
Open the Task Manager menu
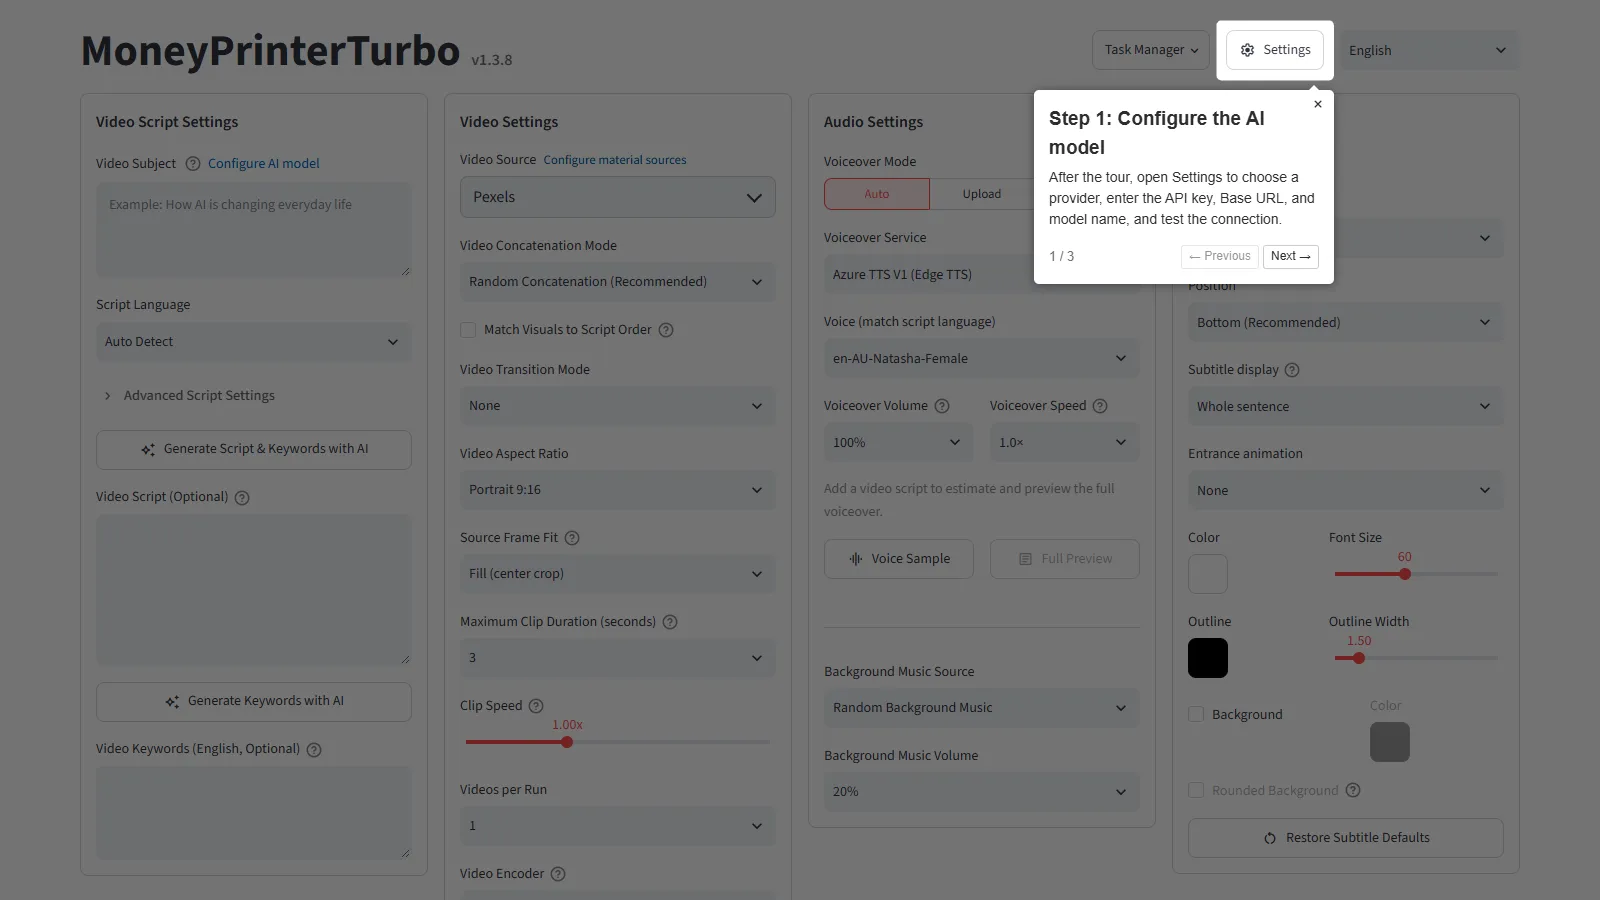[x=1151, y=50]
